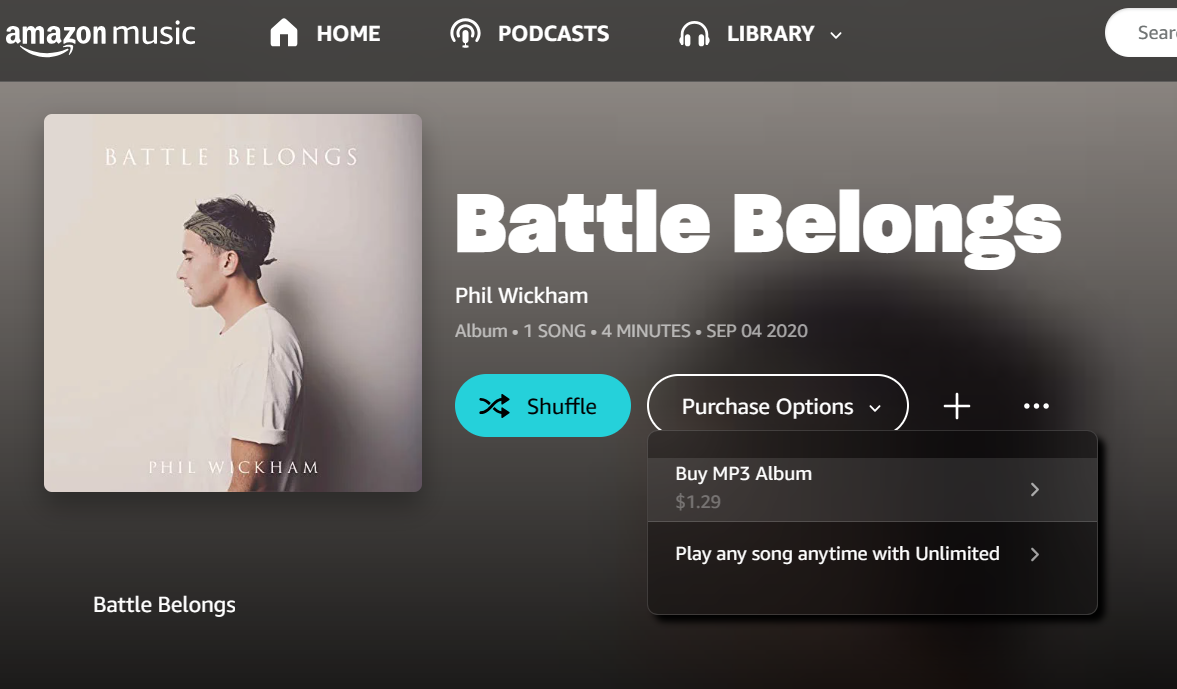The width and height of the screenshot is (1177, 689).
Task: Click the shuffle arrows icon inside the Shuffle button
Action: click(x=494, y=406)
